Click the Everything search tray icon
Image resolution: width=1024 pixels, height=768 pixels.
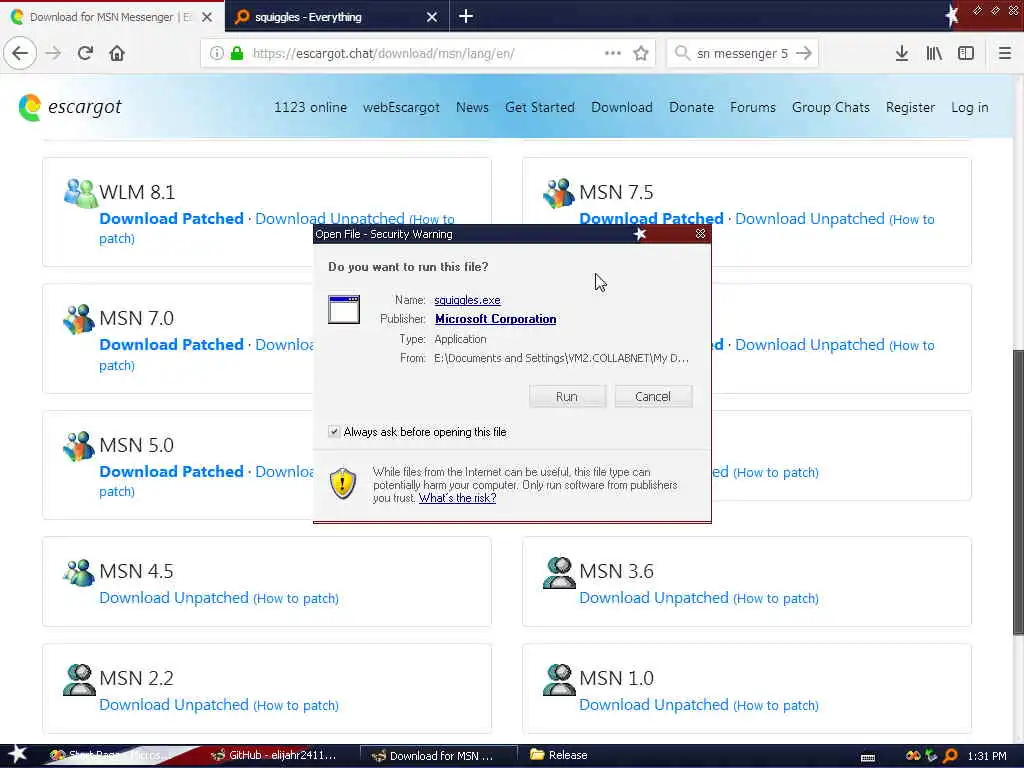pyautogui.click(x=951, y=756)
